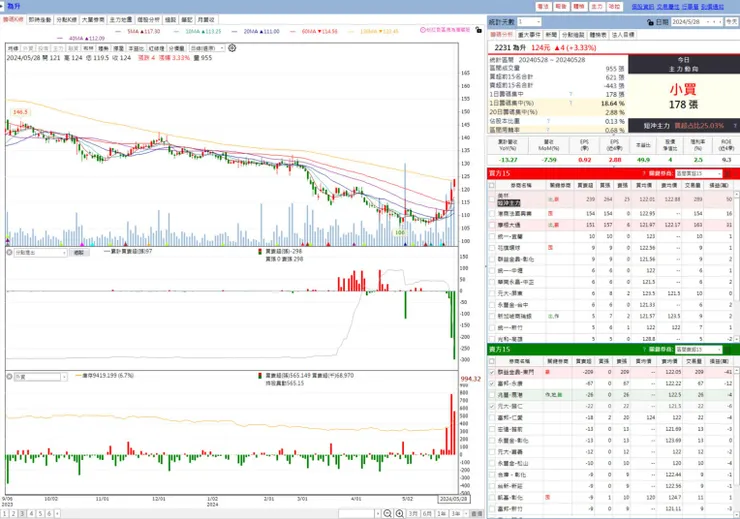The width and height of the screenshot is (740, 519).
Task: Click the circle icon of the bottom sub-chart panel
Action: pos(9,377)
